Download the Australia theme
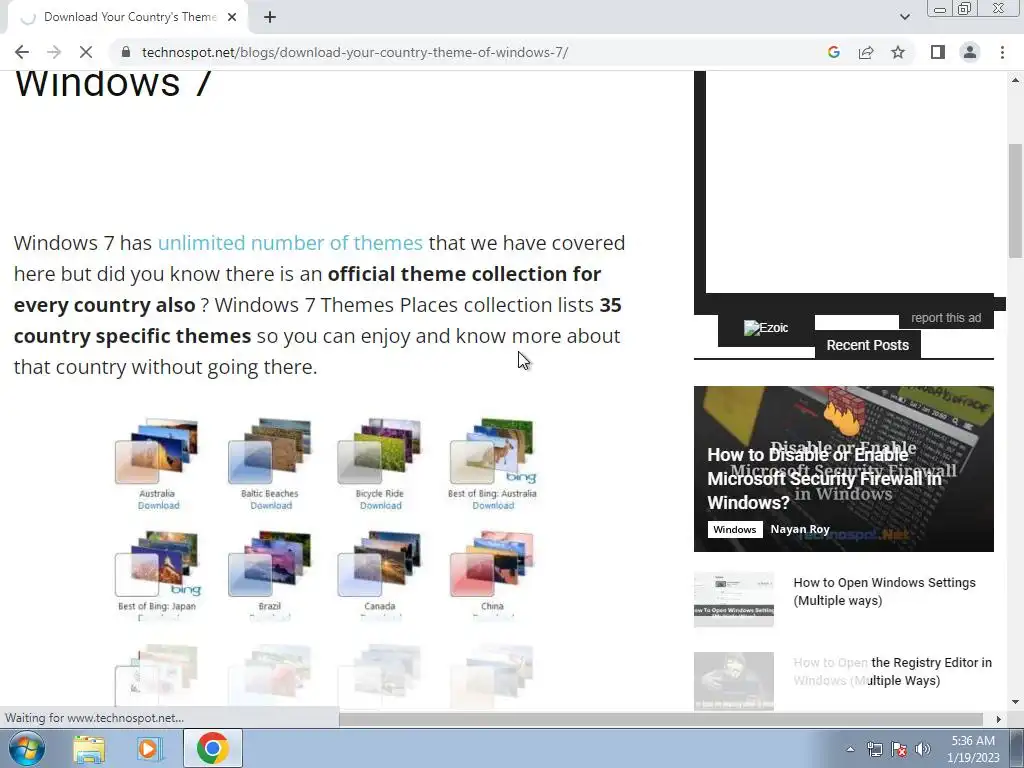The height and width of the screenshot is (768, 1024). click(x=158, y=505)
